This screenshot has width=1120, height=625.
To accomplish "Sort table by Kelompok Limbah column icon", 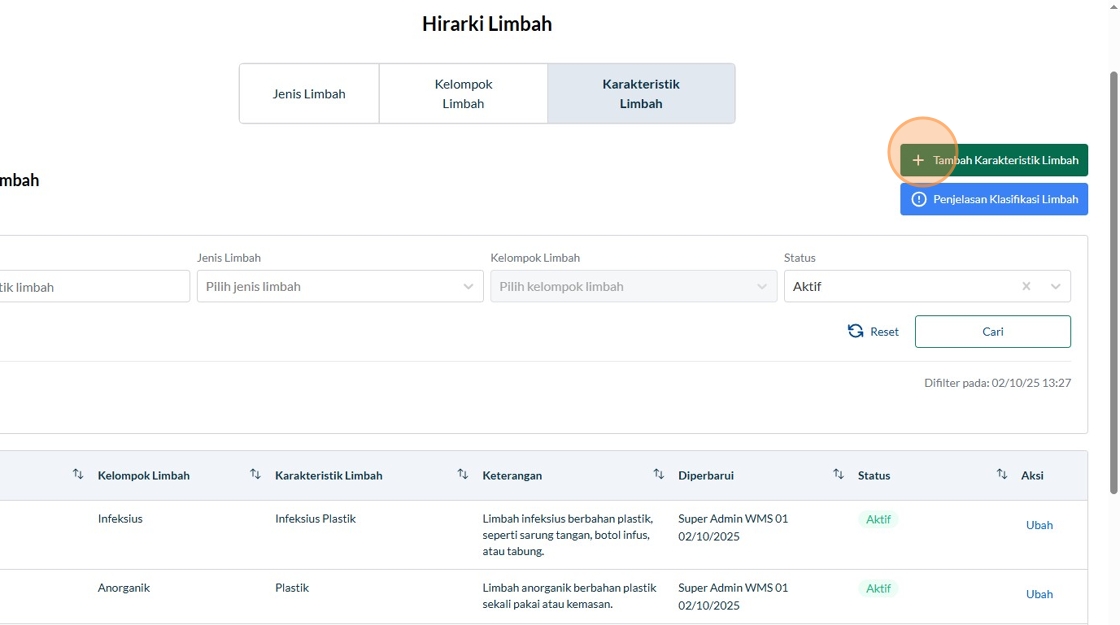I will click(x=255, y=474).
